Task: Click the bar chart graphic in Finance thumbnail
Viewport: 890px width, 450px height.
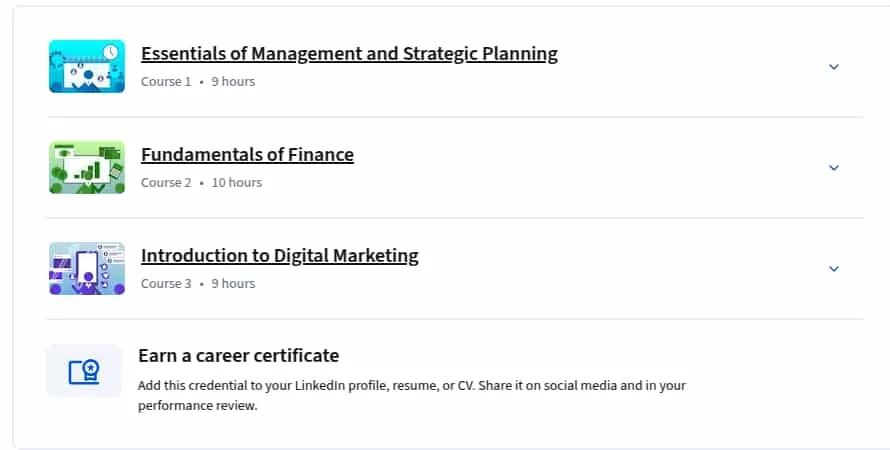Action: coord(89,171)
